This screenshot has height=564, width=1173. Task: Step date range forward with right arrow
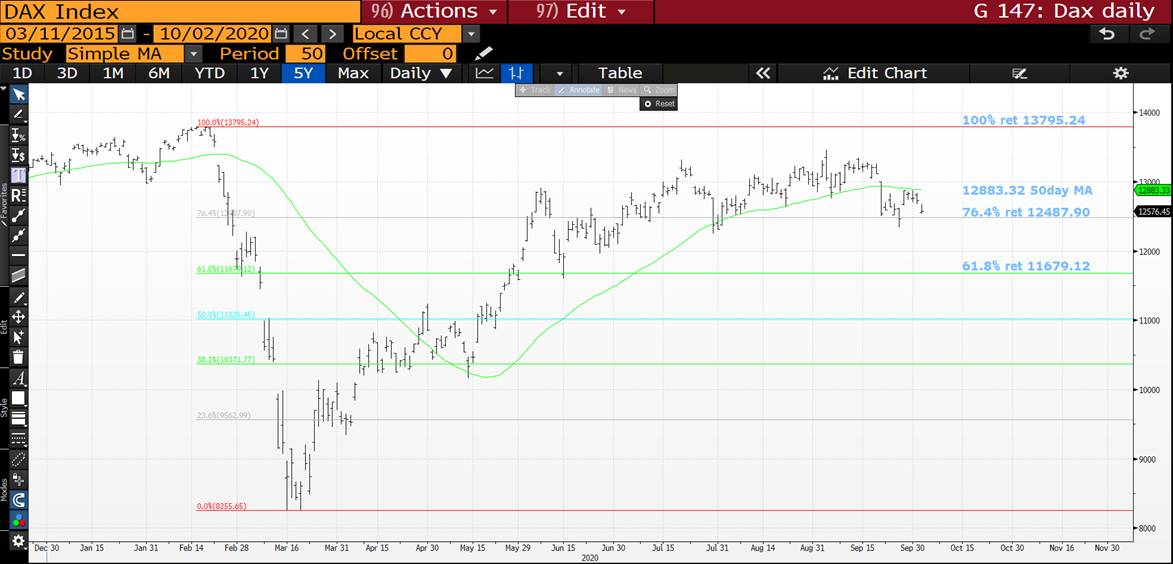pyautogui.click(x=333, y=34)
